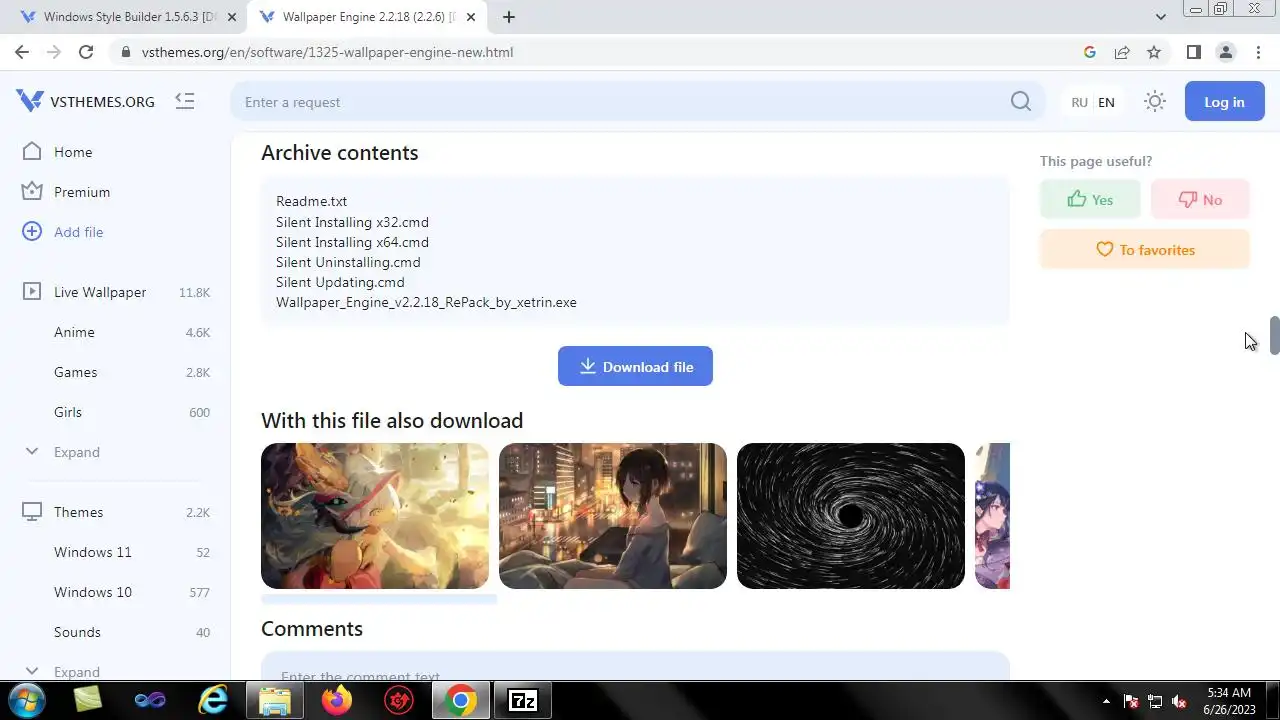
Task: Open the red round app in taskbar
Action: [x=399, y=701]
